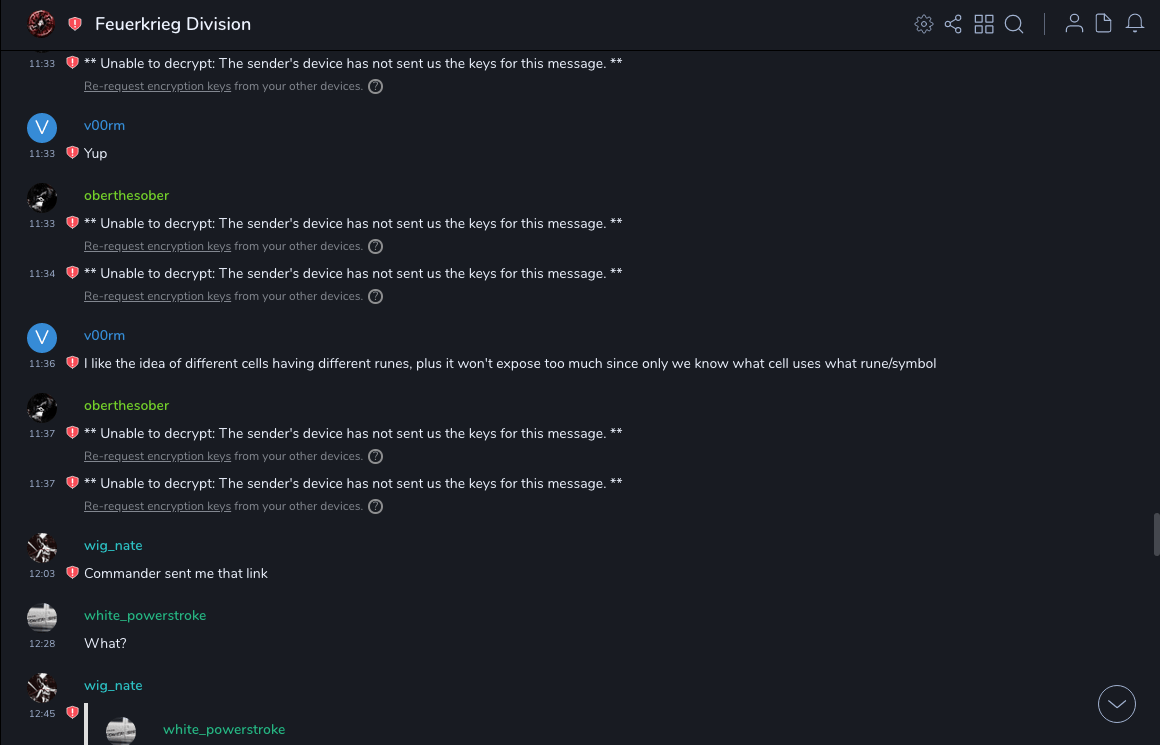Image resolution: width=1160 pixels, height=745 pixels.
Task: Click the help icon next to 11:34 re-request
Action: tap(376, 296)
